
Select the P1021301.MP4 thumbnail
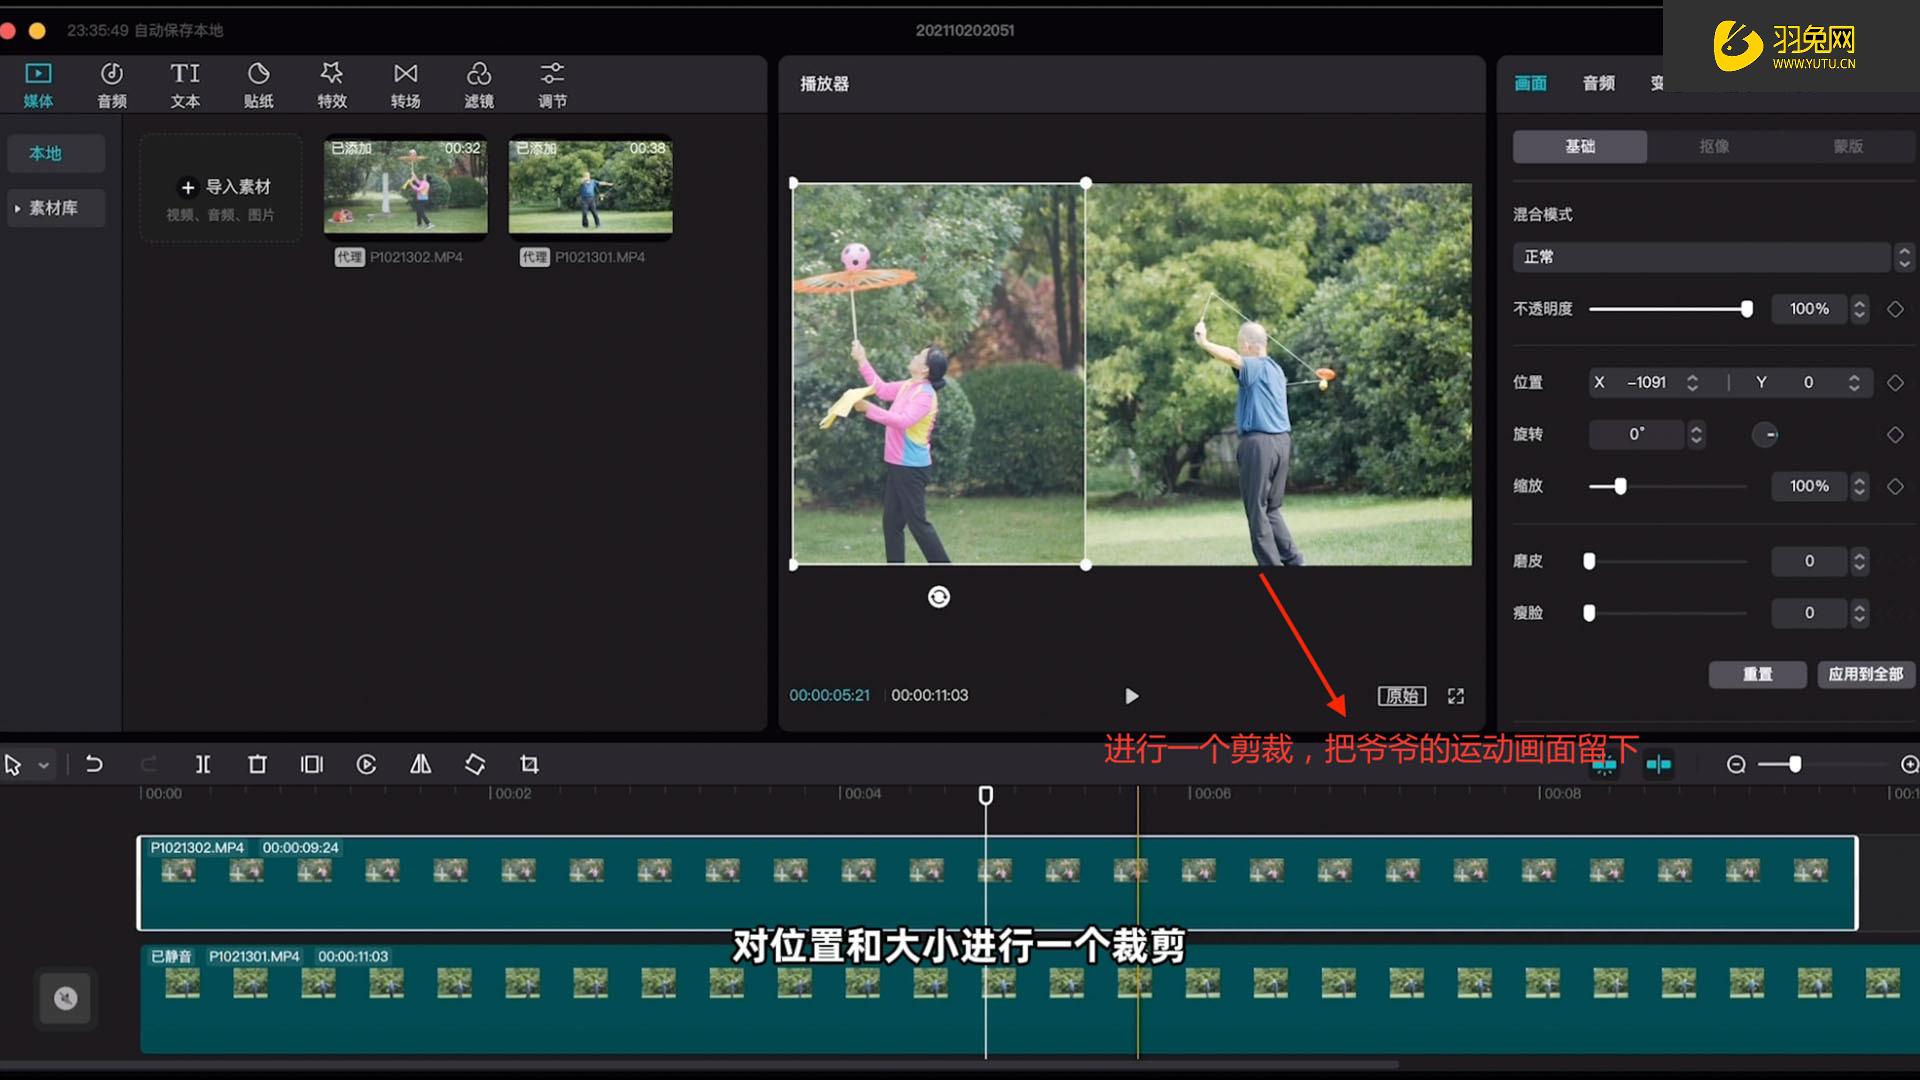tap(590, 186)
